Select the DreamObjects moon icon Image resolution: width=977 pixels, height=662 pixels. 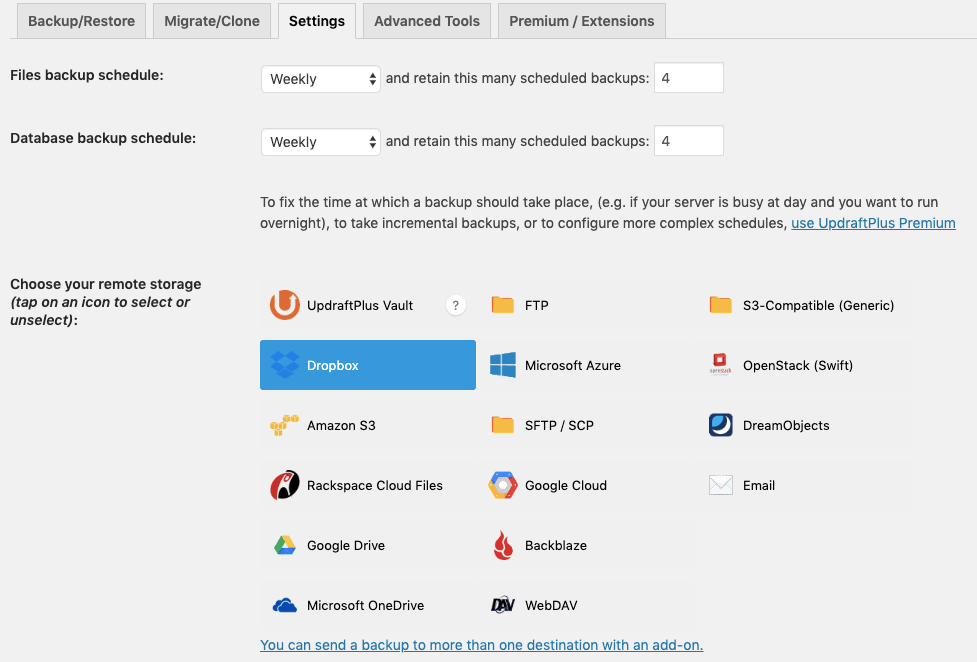721,425
